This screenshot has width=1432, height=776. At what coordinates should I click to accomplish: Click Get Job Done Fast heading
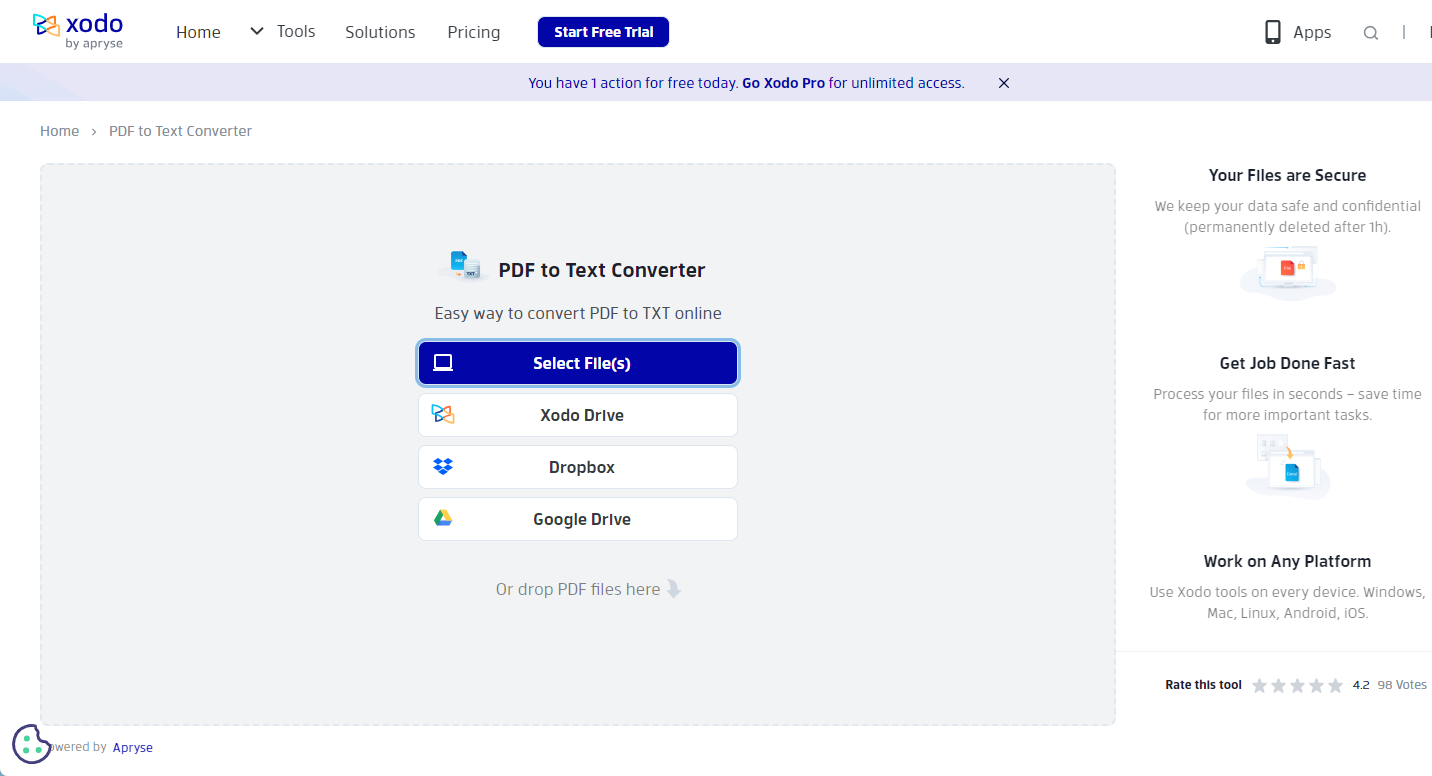click(x=1287, y=363)
